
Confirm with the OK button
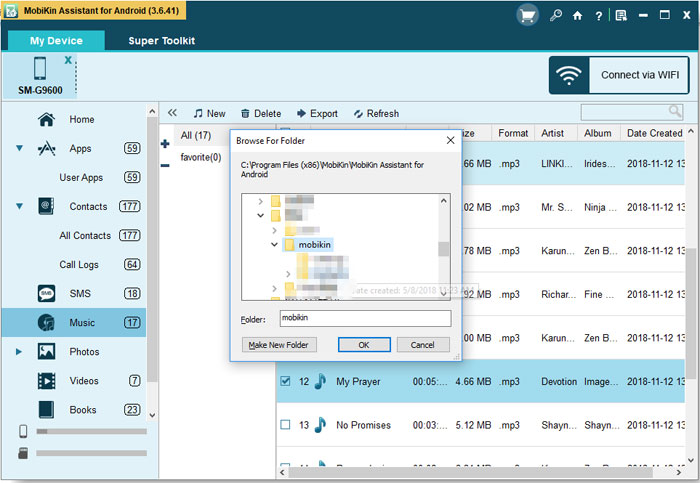tap(364, 345)
